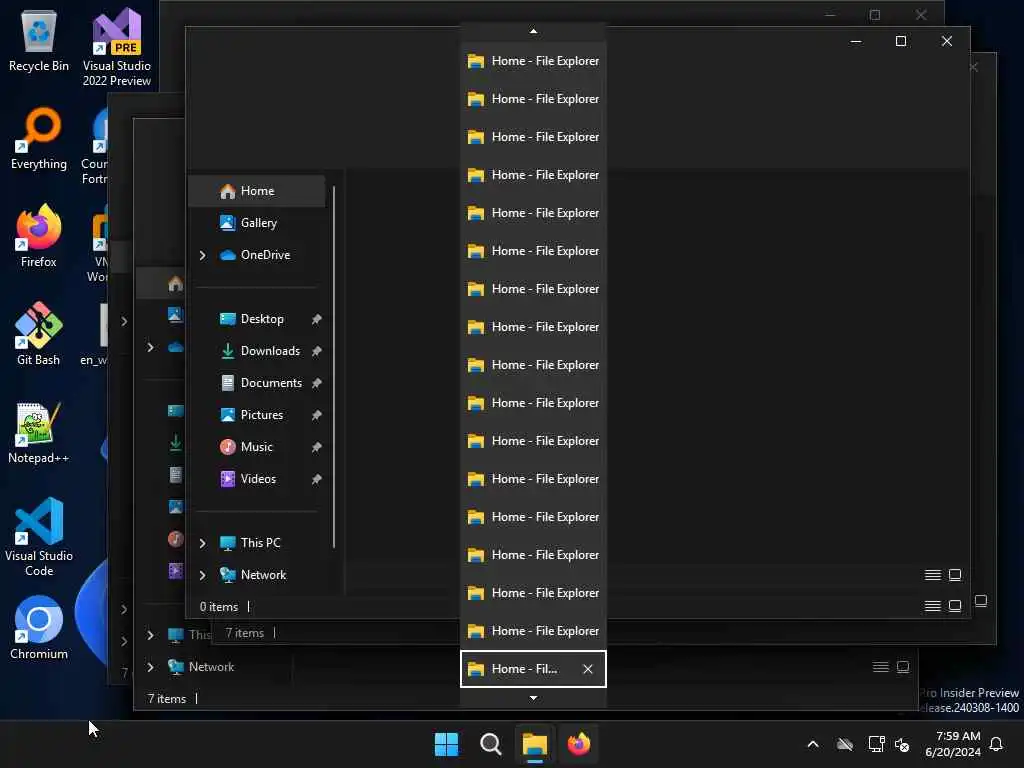Open Recycle Bin on the desktop

pos(39,41)
